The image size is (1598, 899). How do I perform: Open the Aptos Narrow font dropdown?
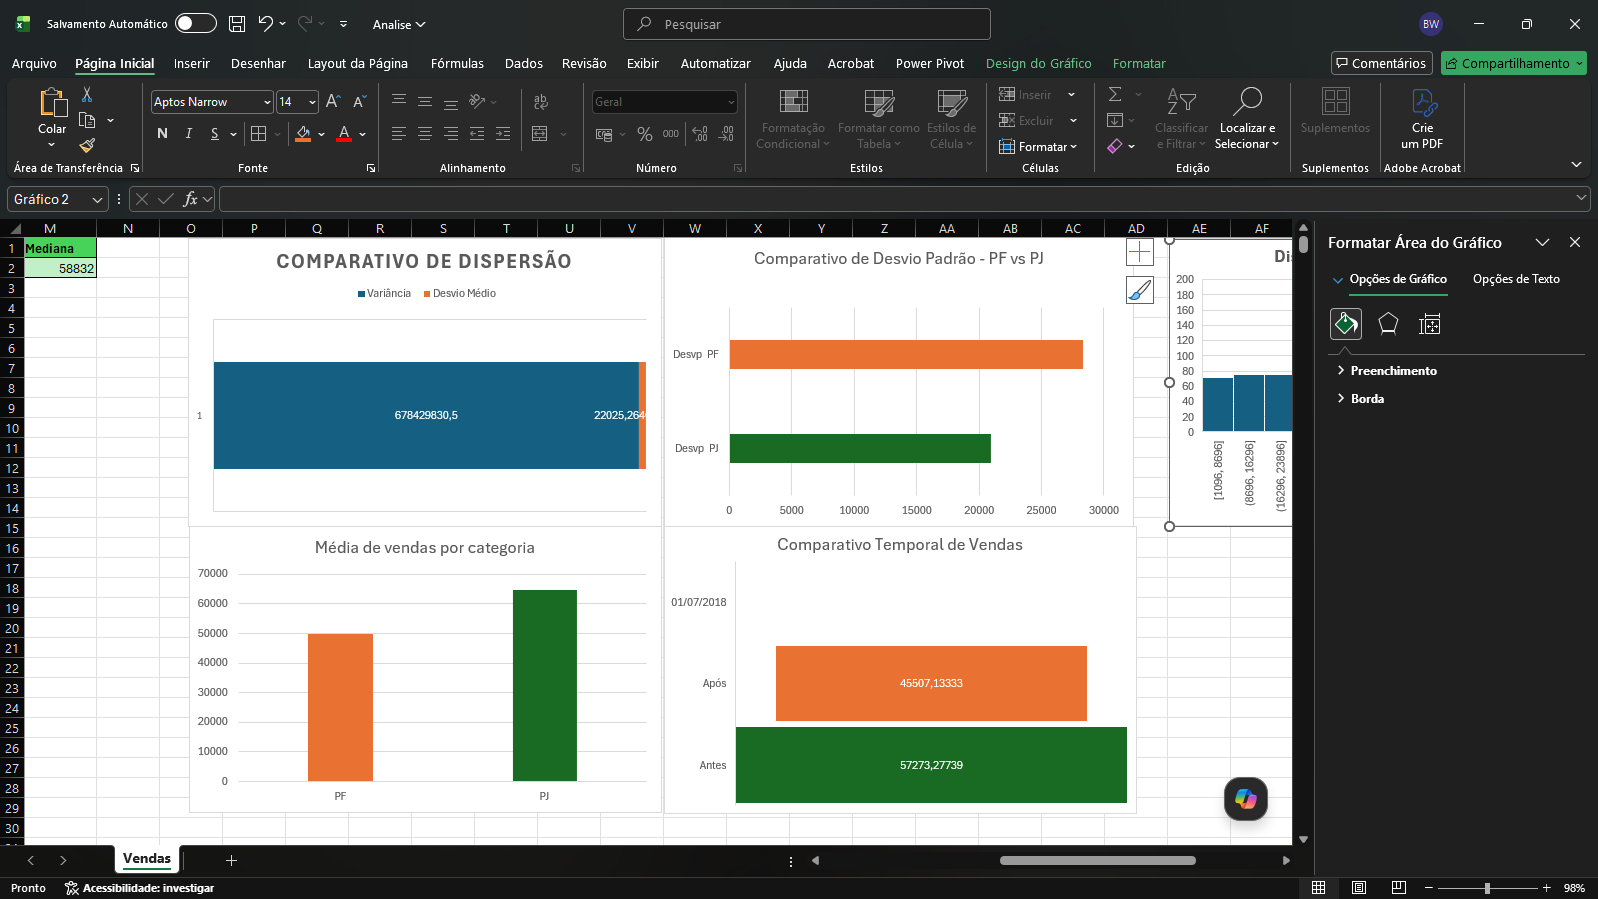pos(267,102)
